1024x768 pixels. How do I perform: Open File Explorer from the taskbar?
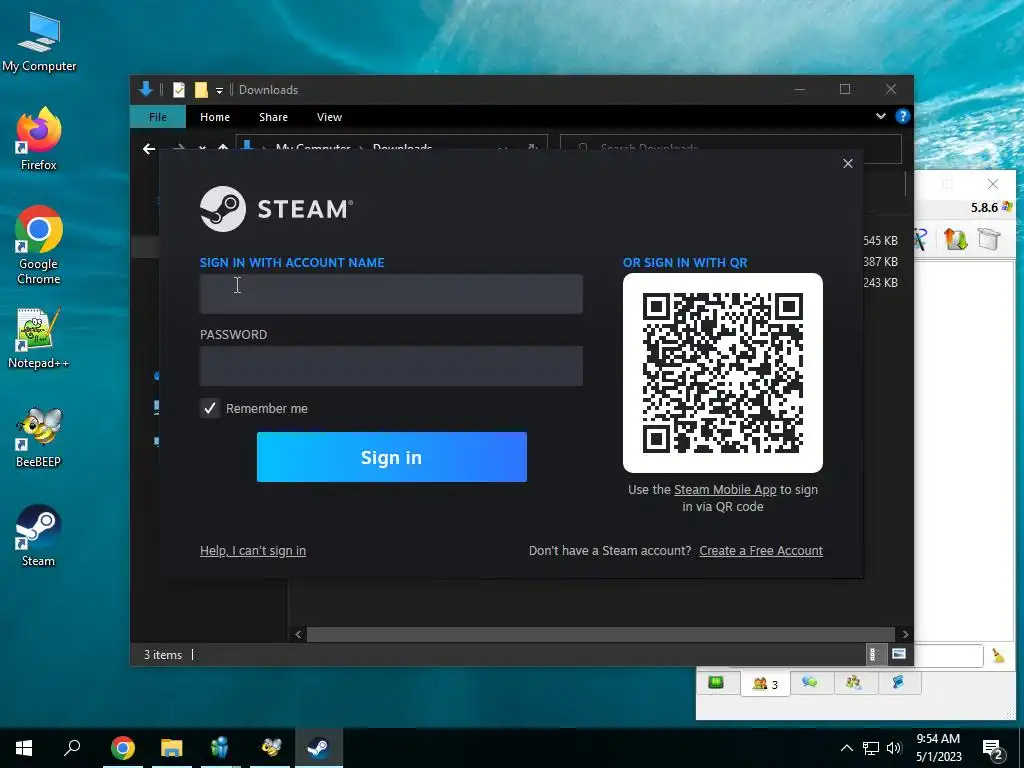coord(172,748)
